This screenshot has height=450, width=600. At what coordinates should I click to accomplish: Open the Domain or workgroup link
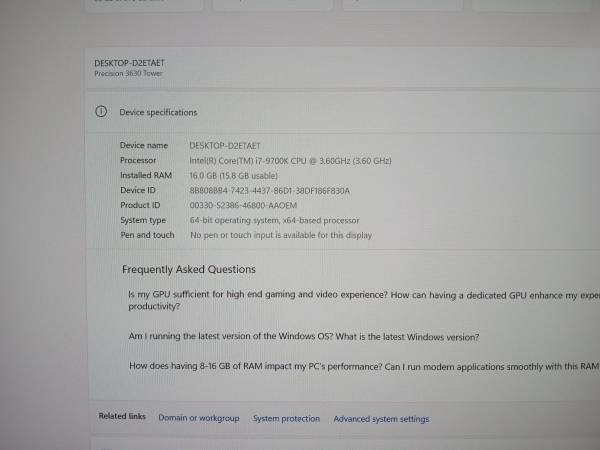[x=199, y=418]
